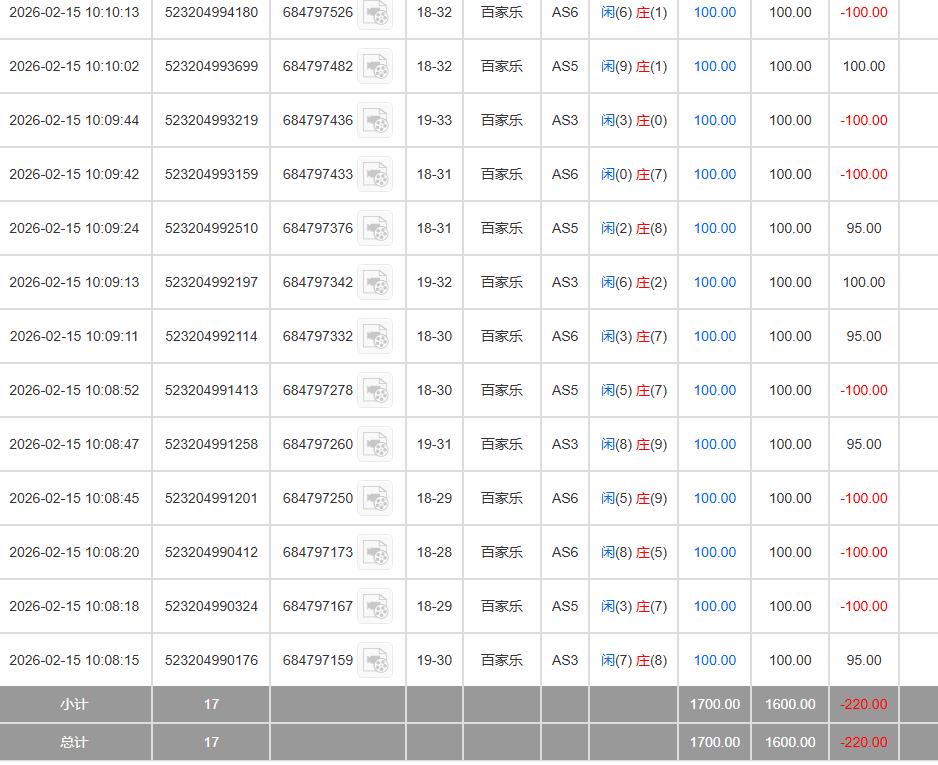938x765 pixels.
Task: View video replay of round 684797376
Action: pyautogui.click(x=375, y=229)
